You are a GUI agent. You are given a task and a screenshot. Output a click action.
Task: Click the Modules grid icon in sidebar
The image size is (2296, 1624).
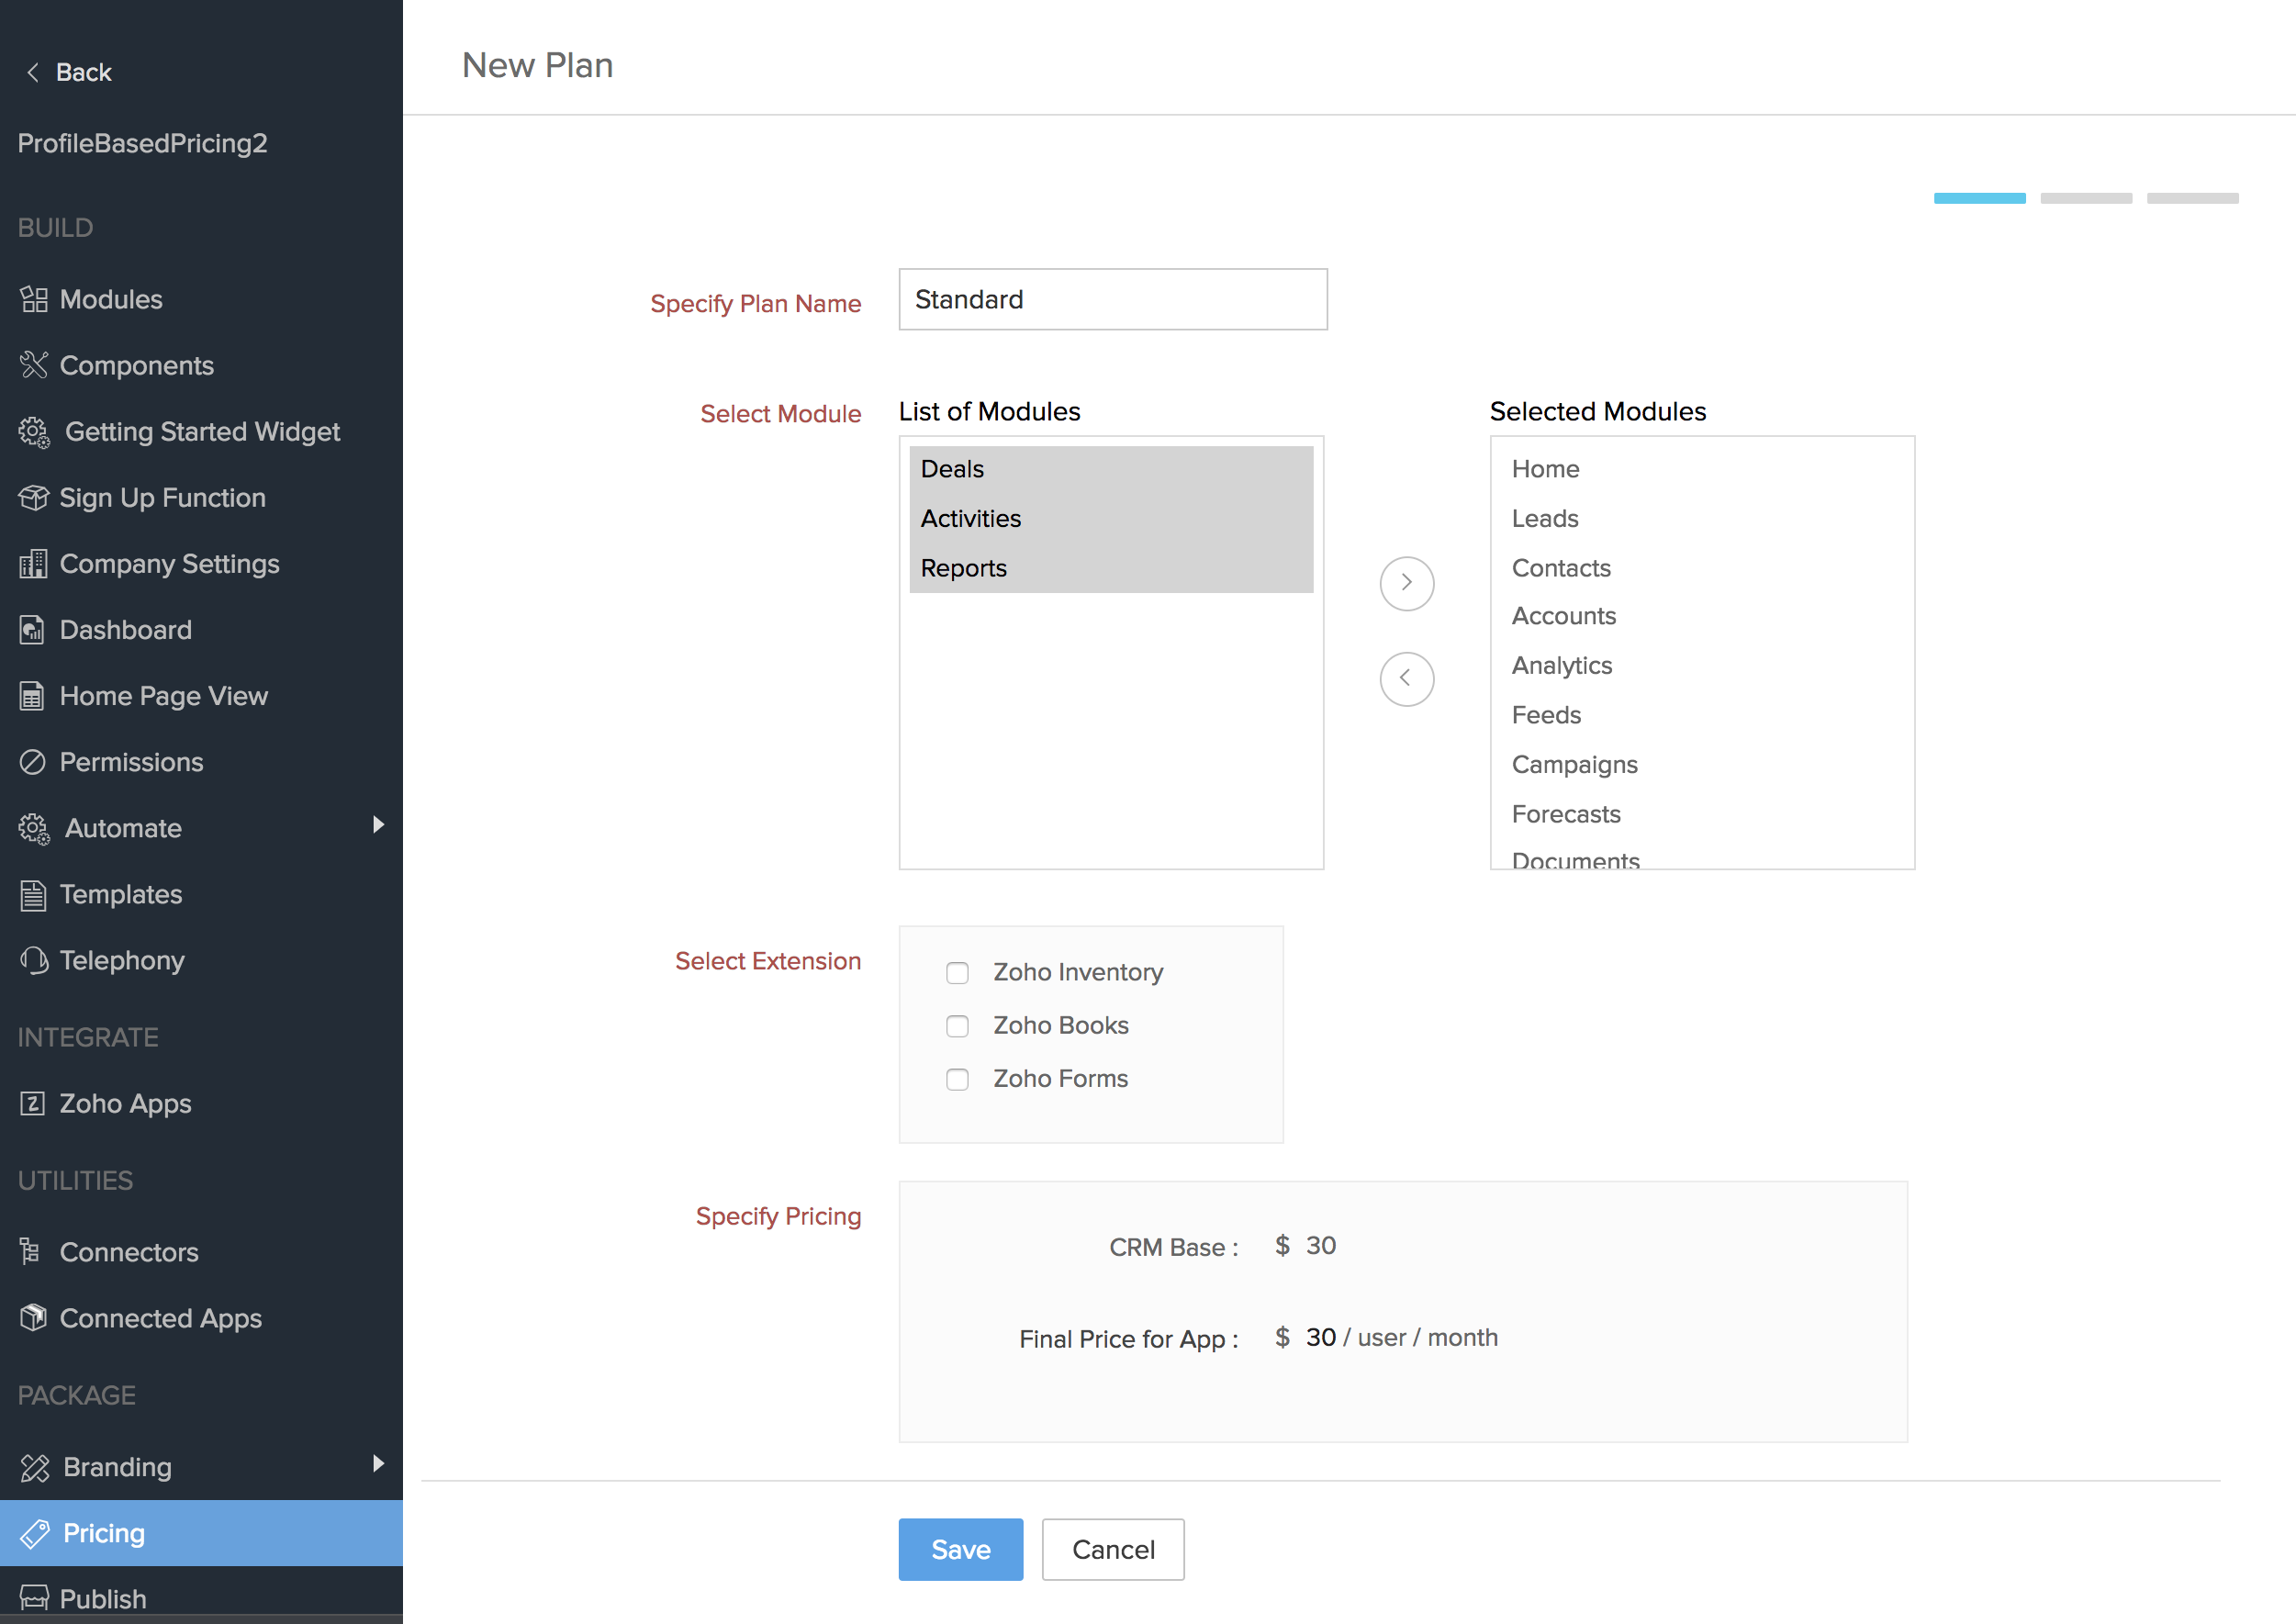point(34,299)
